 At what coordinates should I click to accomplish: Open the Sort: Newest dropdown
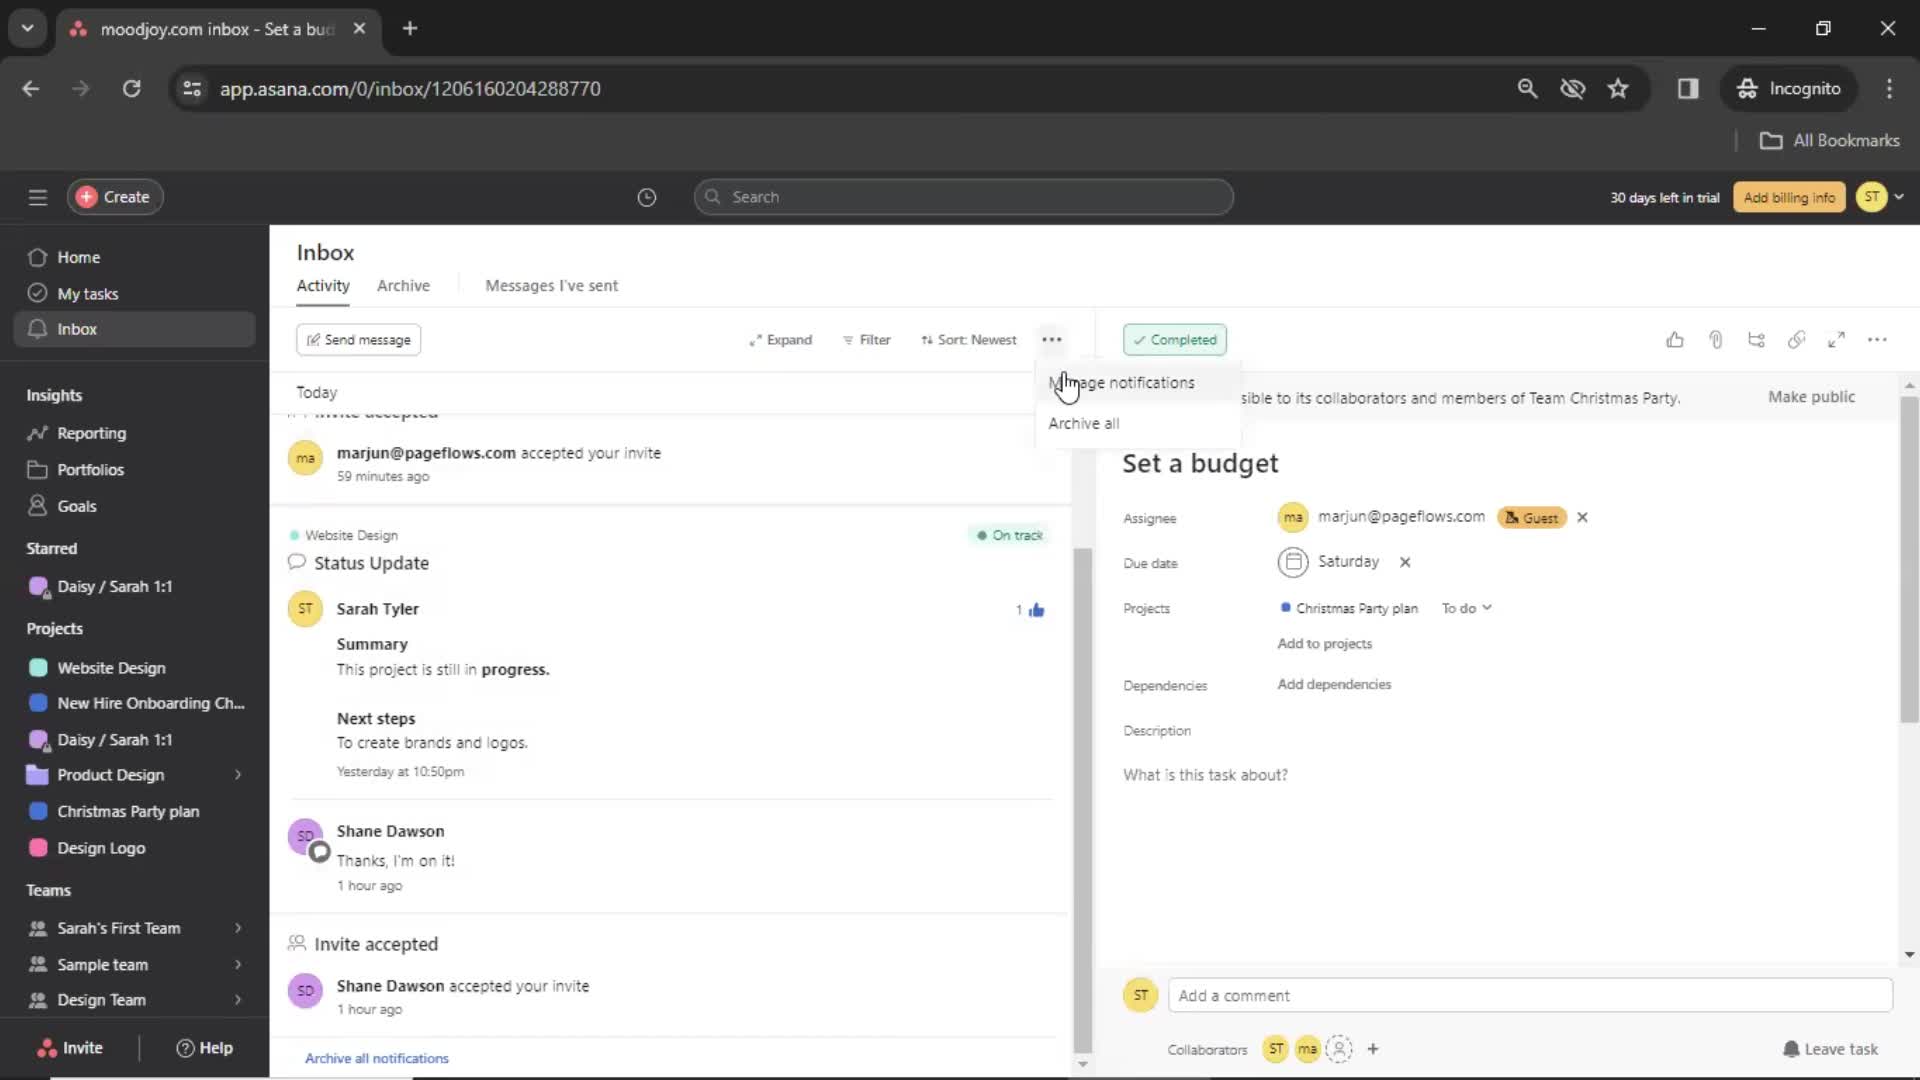[969, 339]
